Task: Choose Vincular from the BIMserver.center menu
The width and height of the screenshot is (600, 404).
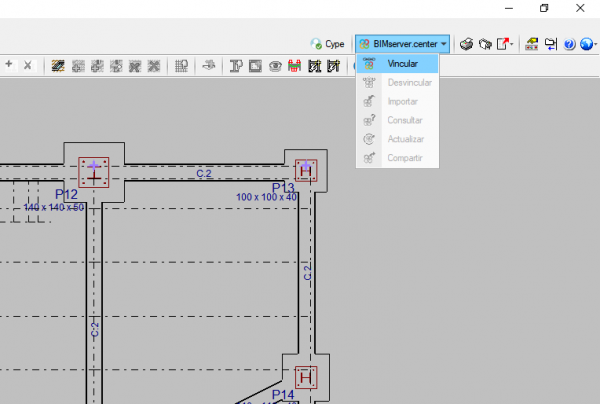Action: 397,64
